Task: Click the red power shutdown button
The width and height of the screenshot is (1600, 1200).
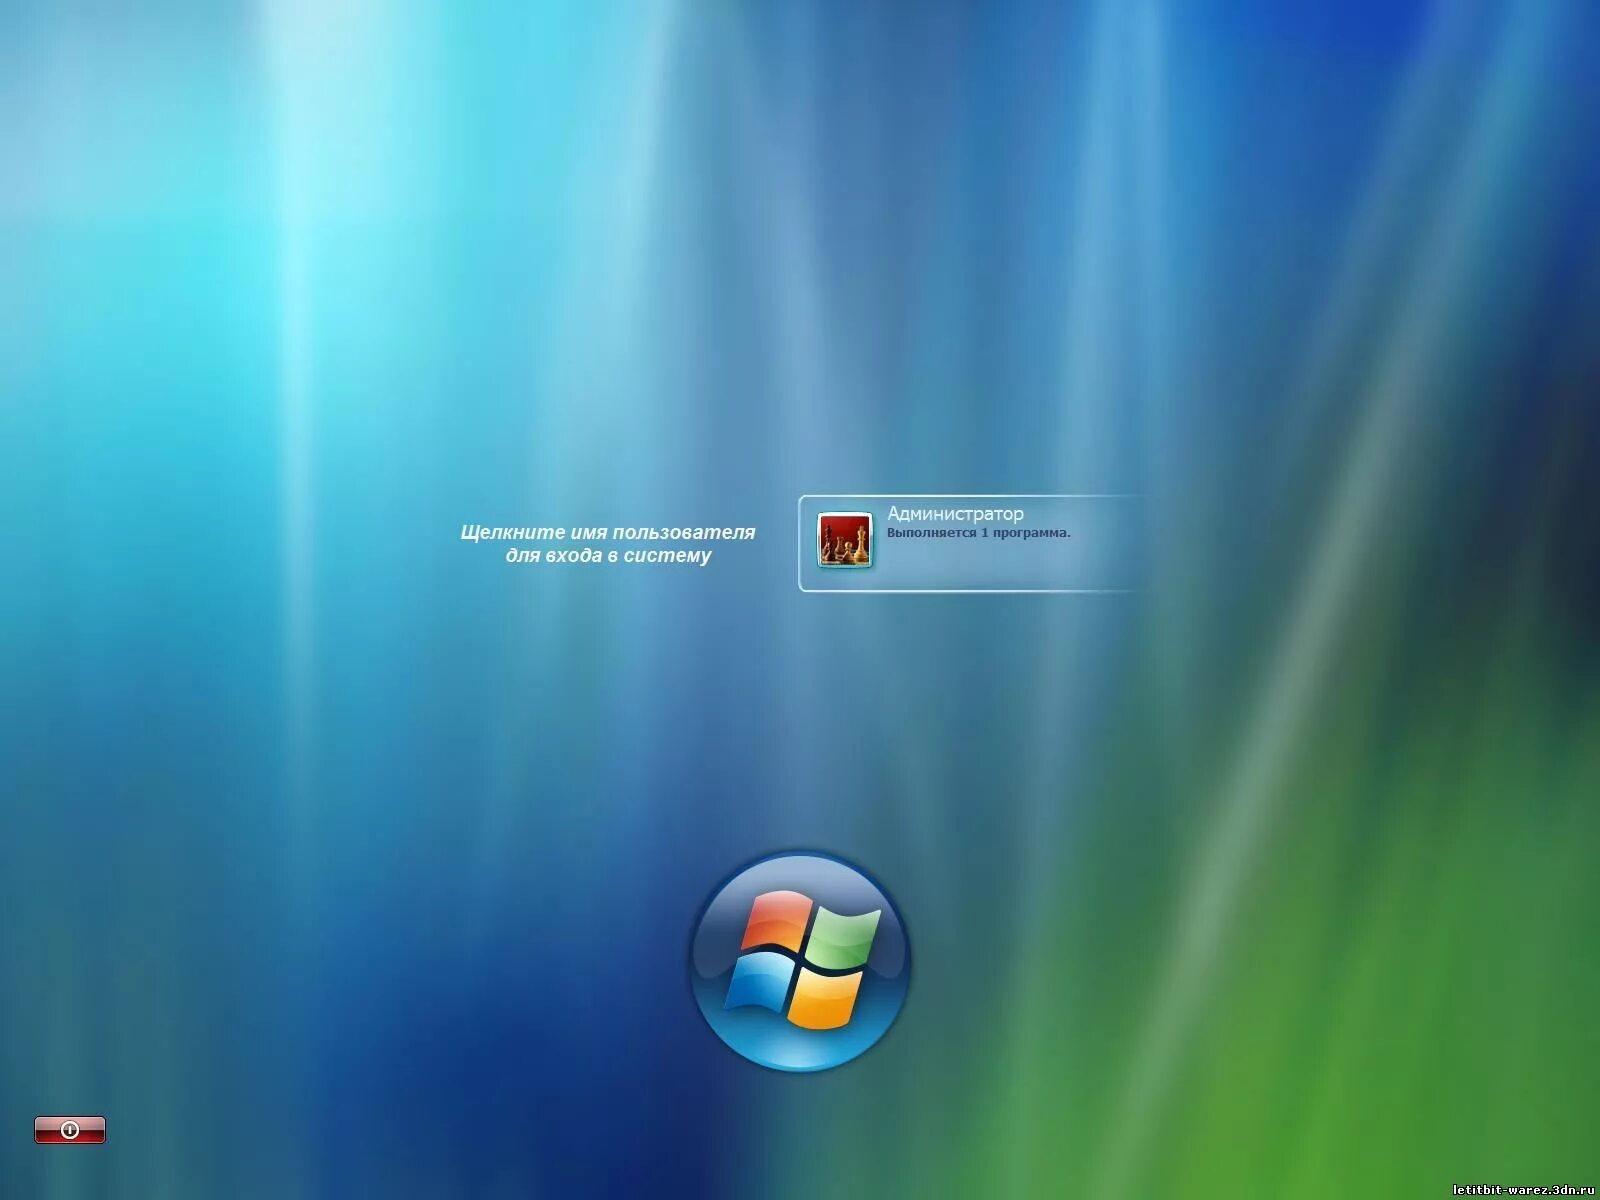Action: pyautogui.click(x=70, y=1129)
